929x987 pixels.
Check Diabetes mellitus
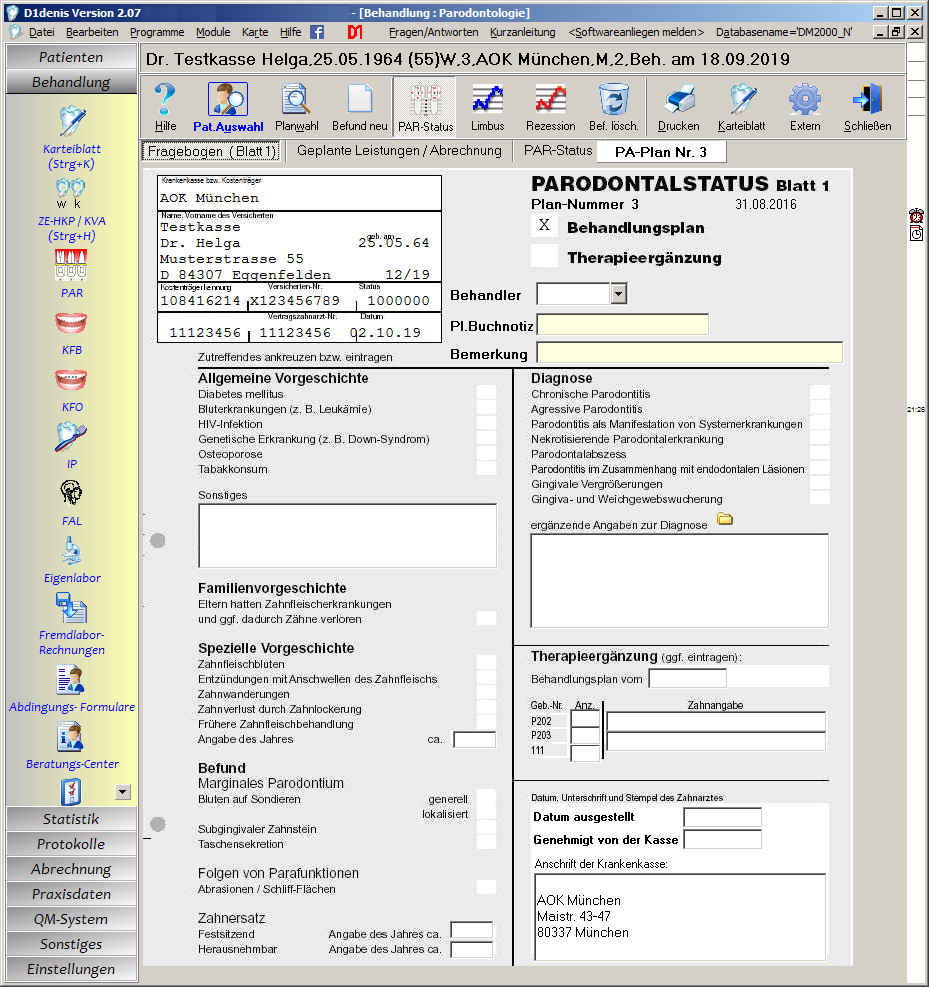click(x=486, y=393)
